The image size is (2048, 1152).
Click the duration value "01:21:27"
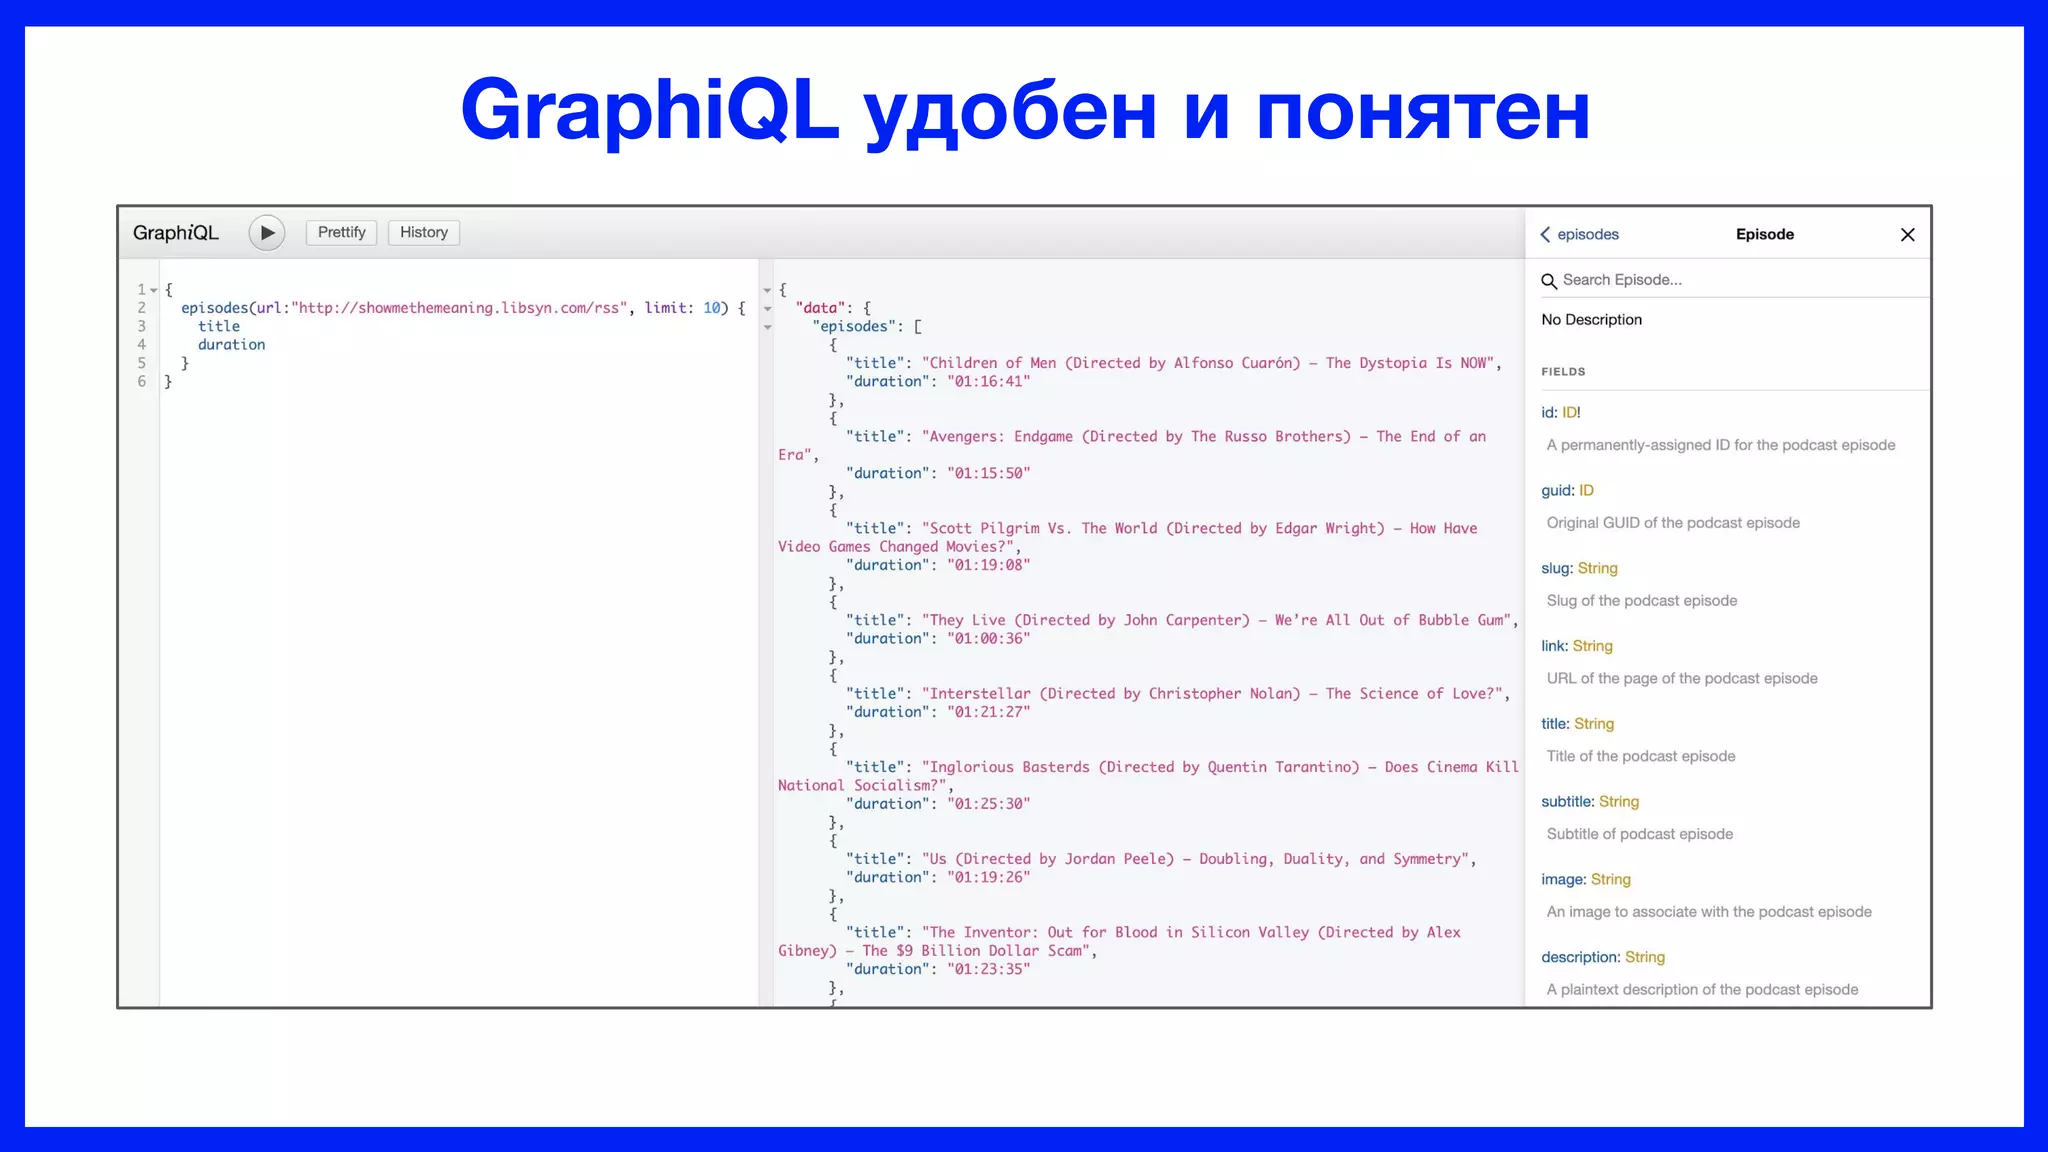(988, 713)
